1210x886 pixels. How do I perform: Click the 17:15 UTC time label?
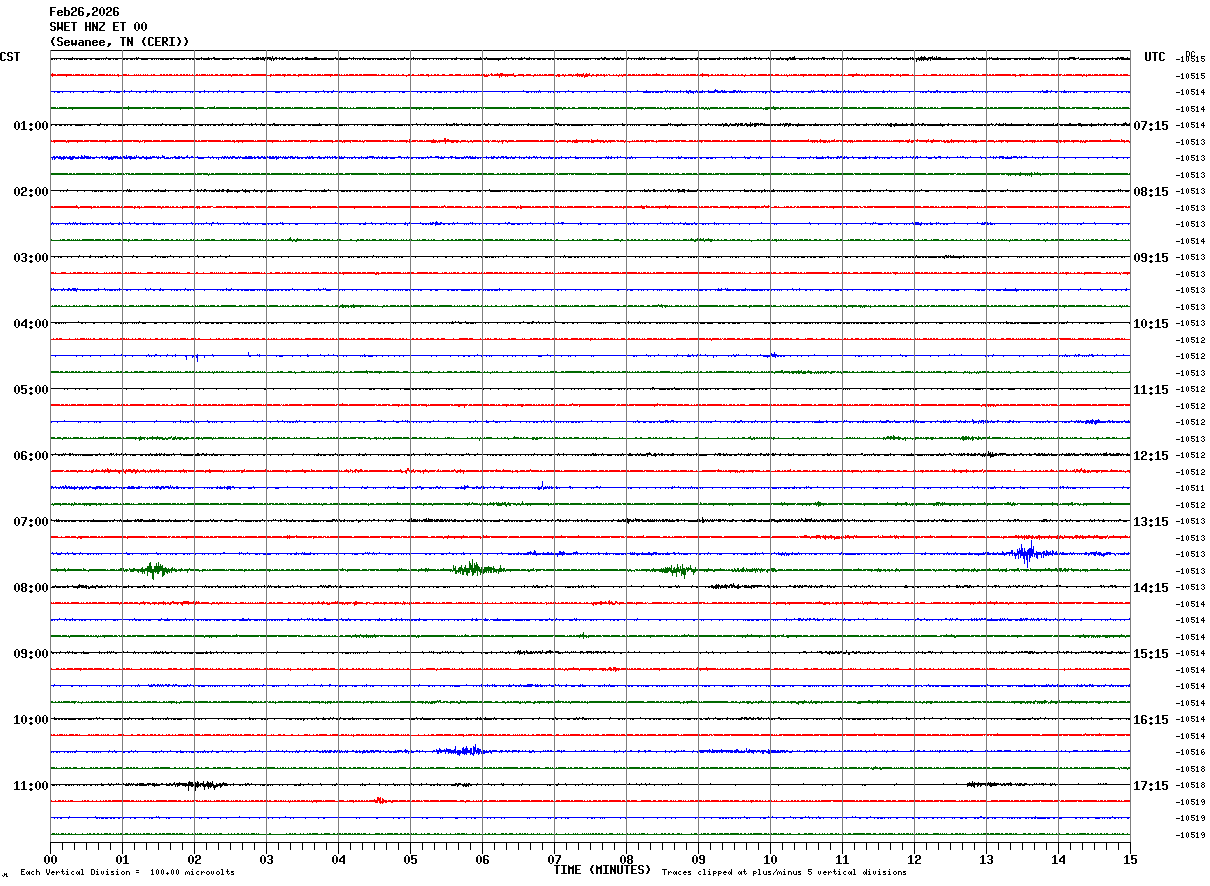pyautogui.click(x=1150, y=786)
